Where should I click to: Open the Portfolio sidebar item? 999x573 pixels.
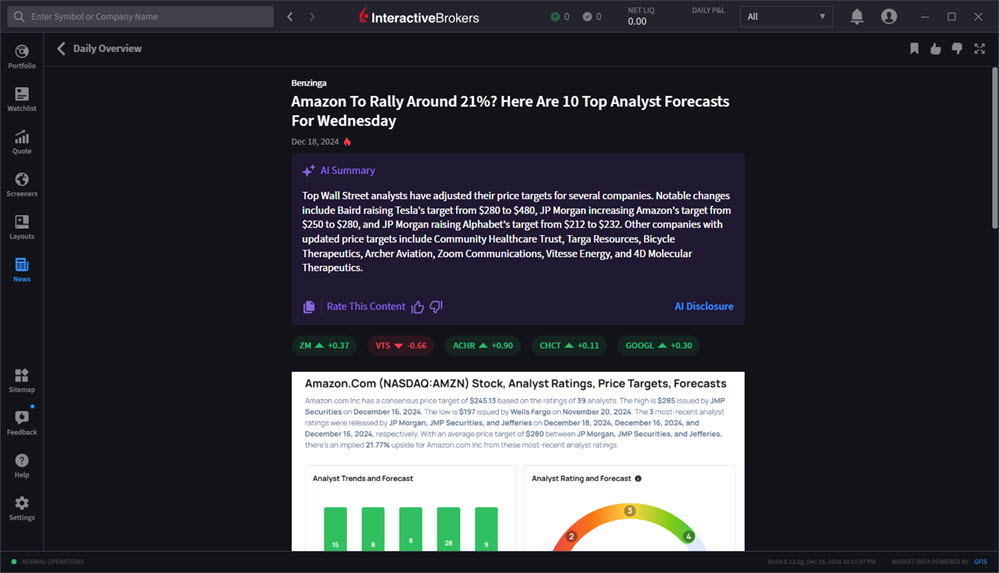coord(22,57)
